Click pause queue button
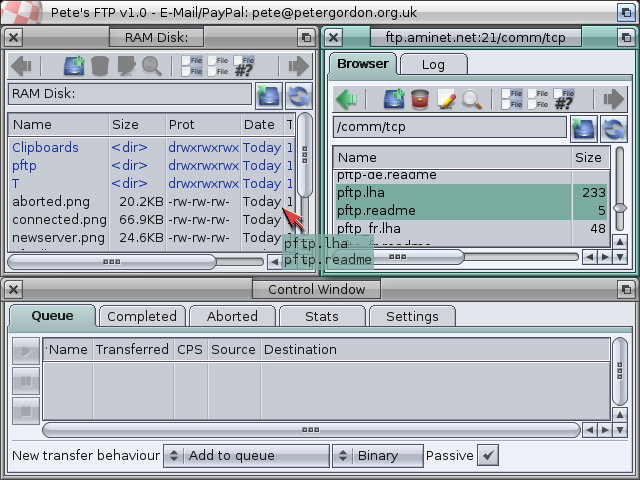This screenshot has width=640, height=480. (26, 381)
